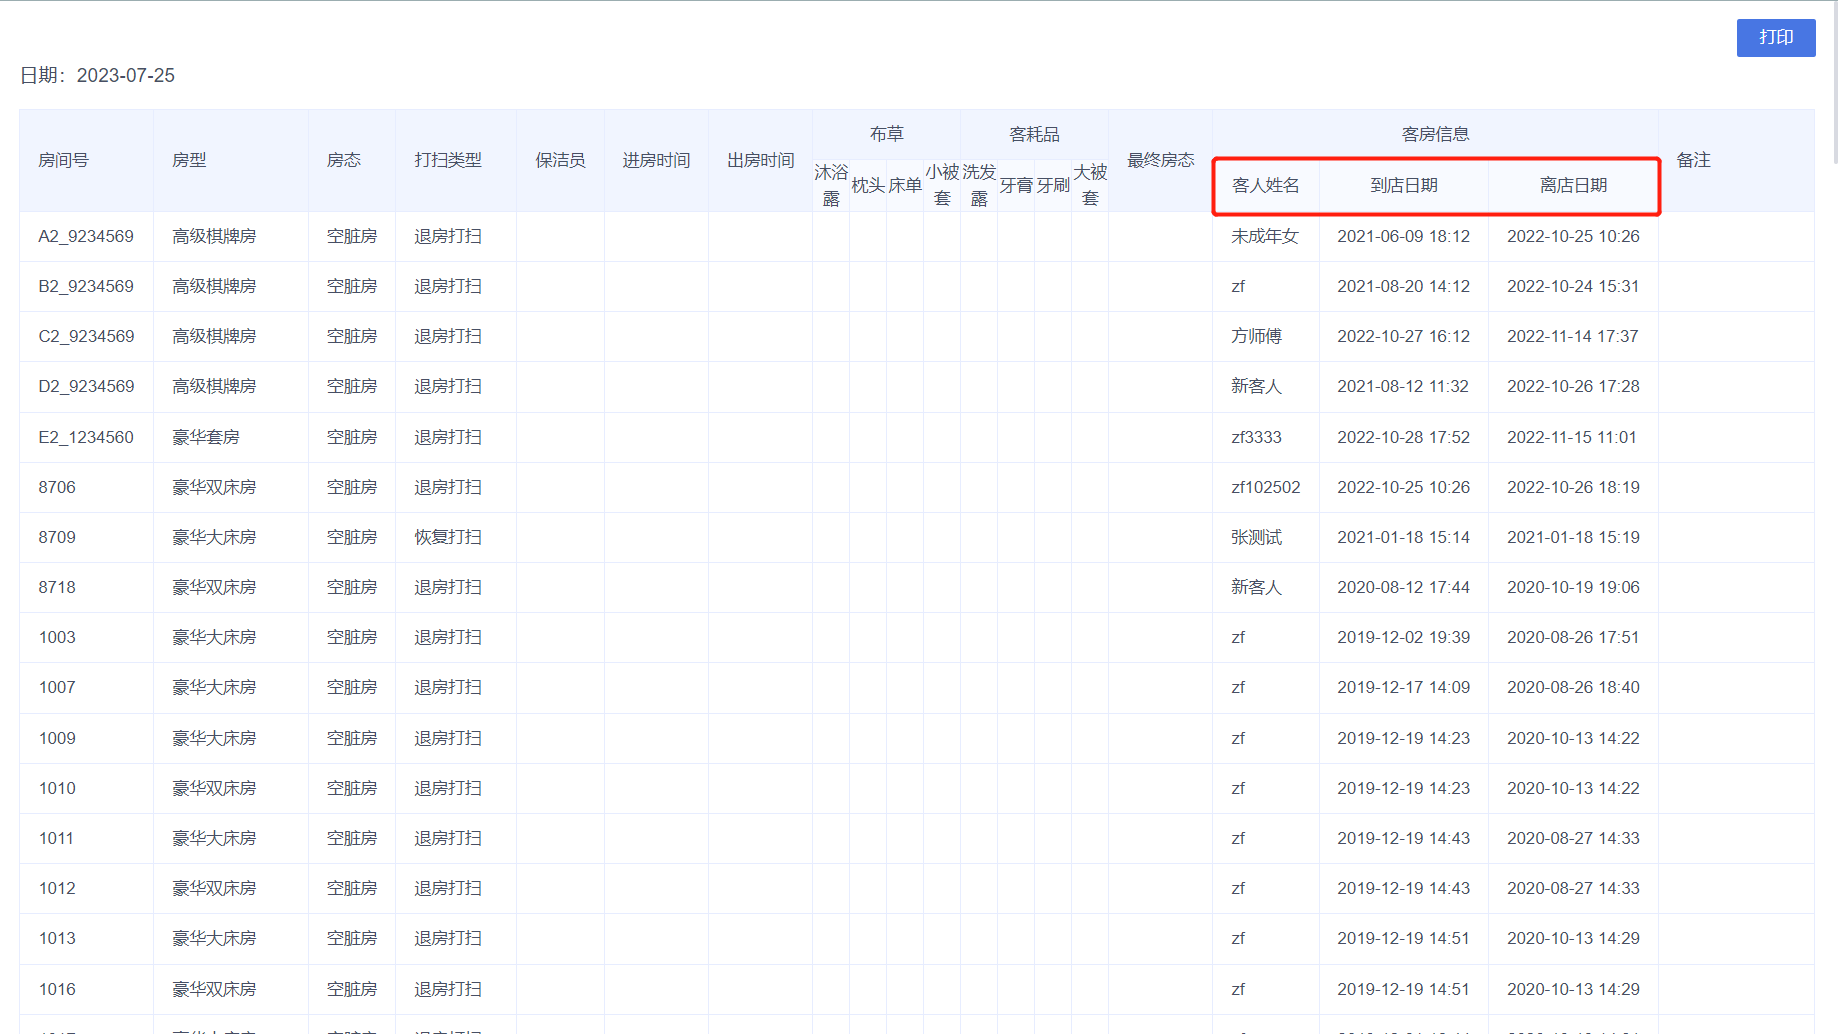Select guest name zf102502
The width and height of the screenshot is (1838, 1034).
click(x=1266, y=487)
